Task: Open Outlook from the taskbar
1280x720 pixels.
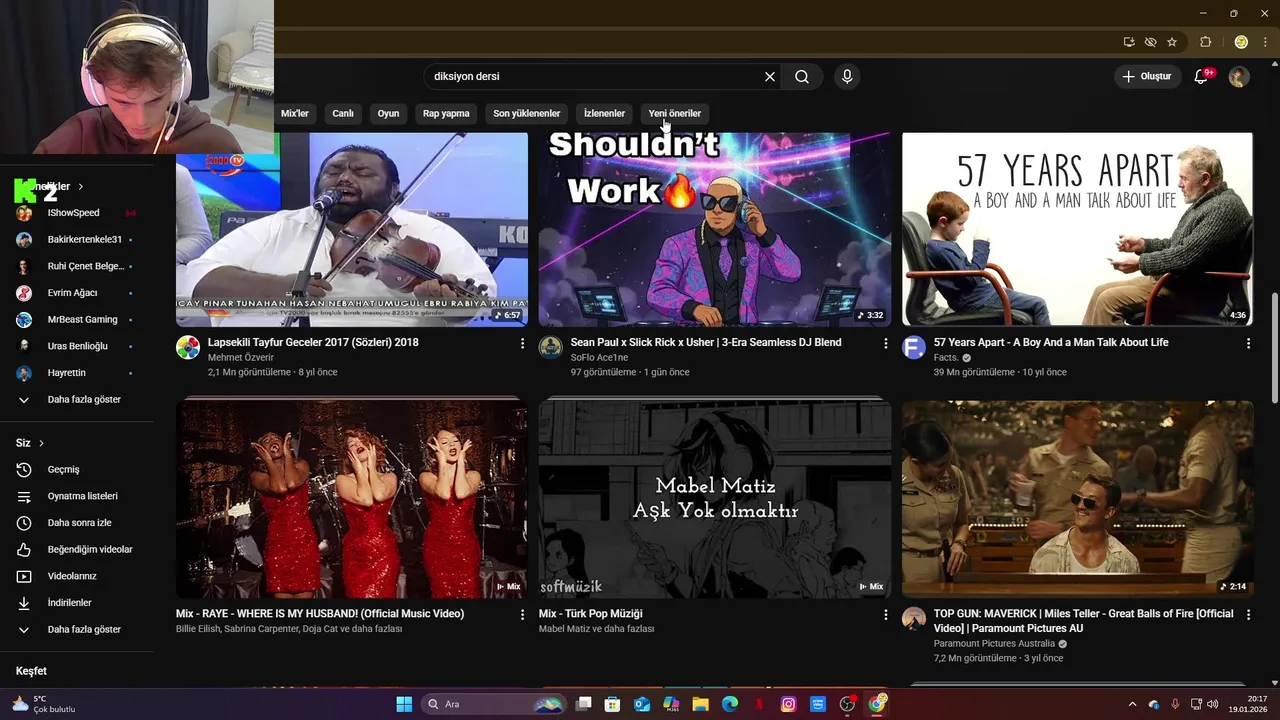Action: [642, 704]
